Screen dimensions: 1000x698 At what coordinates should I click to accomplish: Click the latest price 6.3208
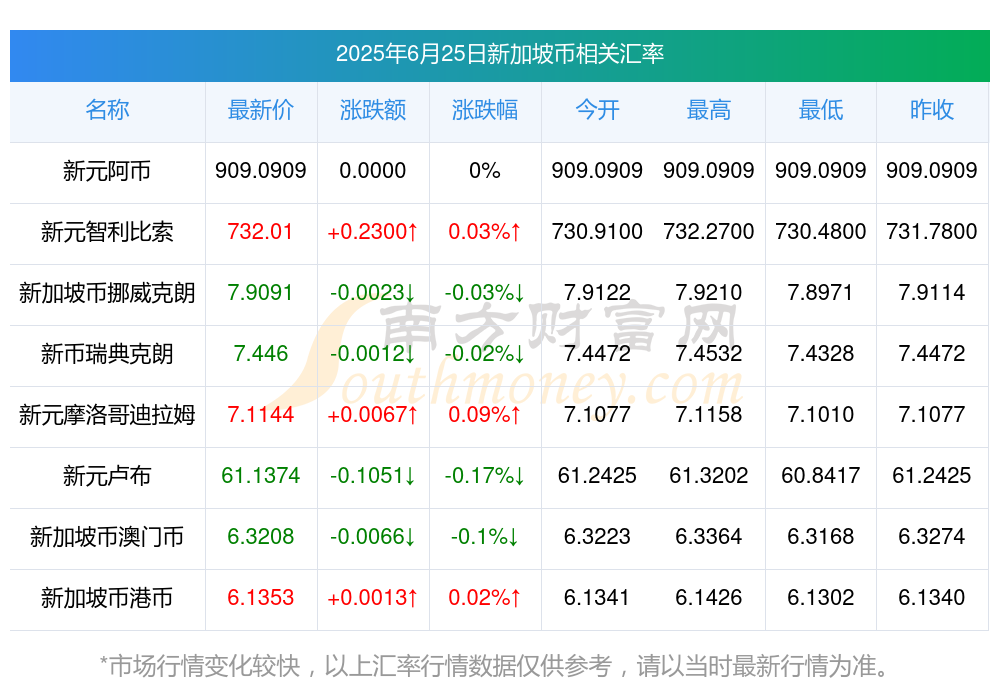tap(260, 537)
